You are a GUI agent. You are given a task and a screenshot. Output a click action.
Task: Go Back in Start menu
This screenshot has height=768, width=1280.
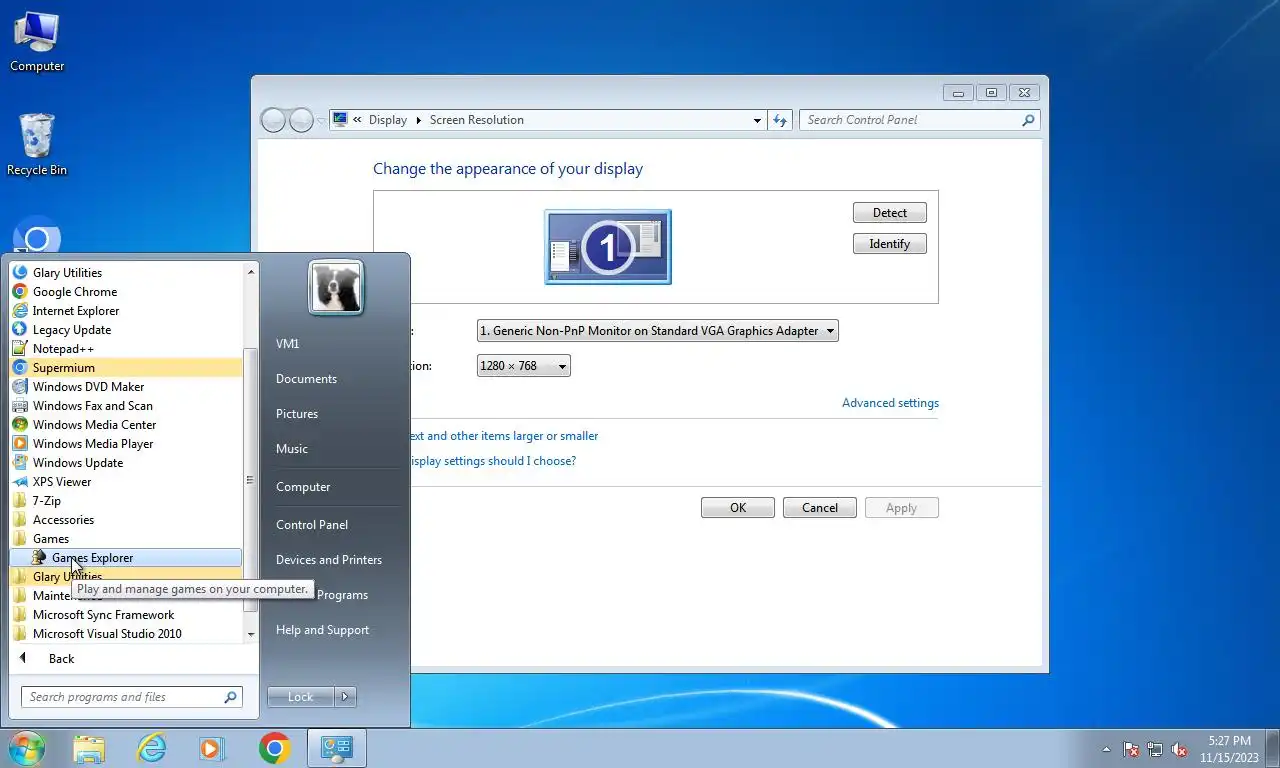coord(61,658)
